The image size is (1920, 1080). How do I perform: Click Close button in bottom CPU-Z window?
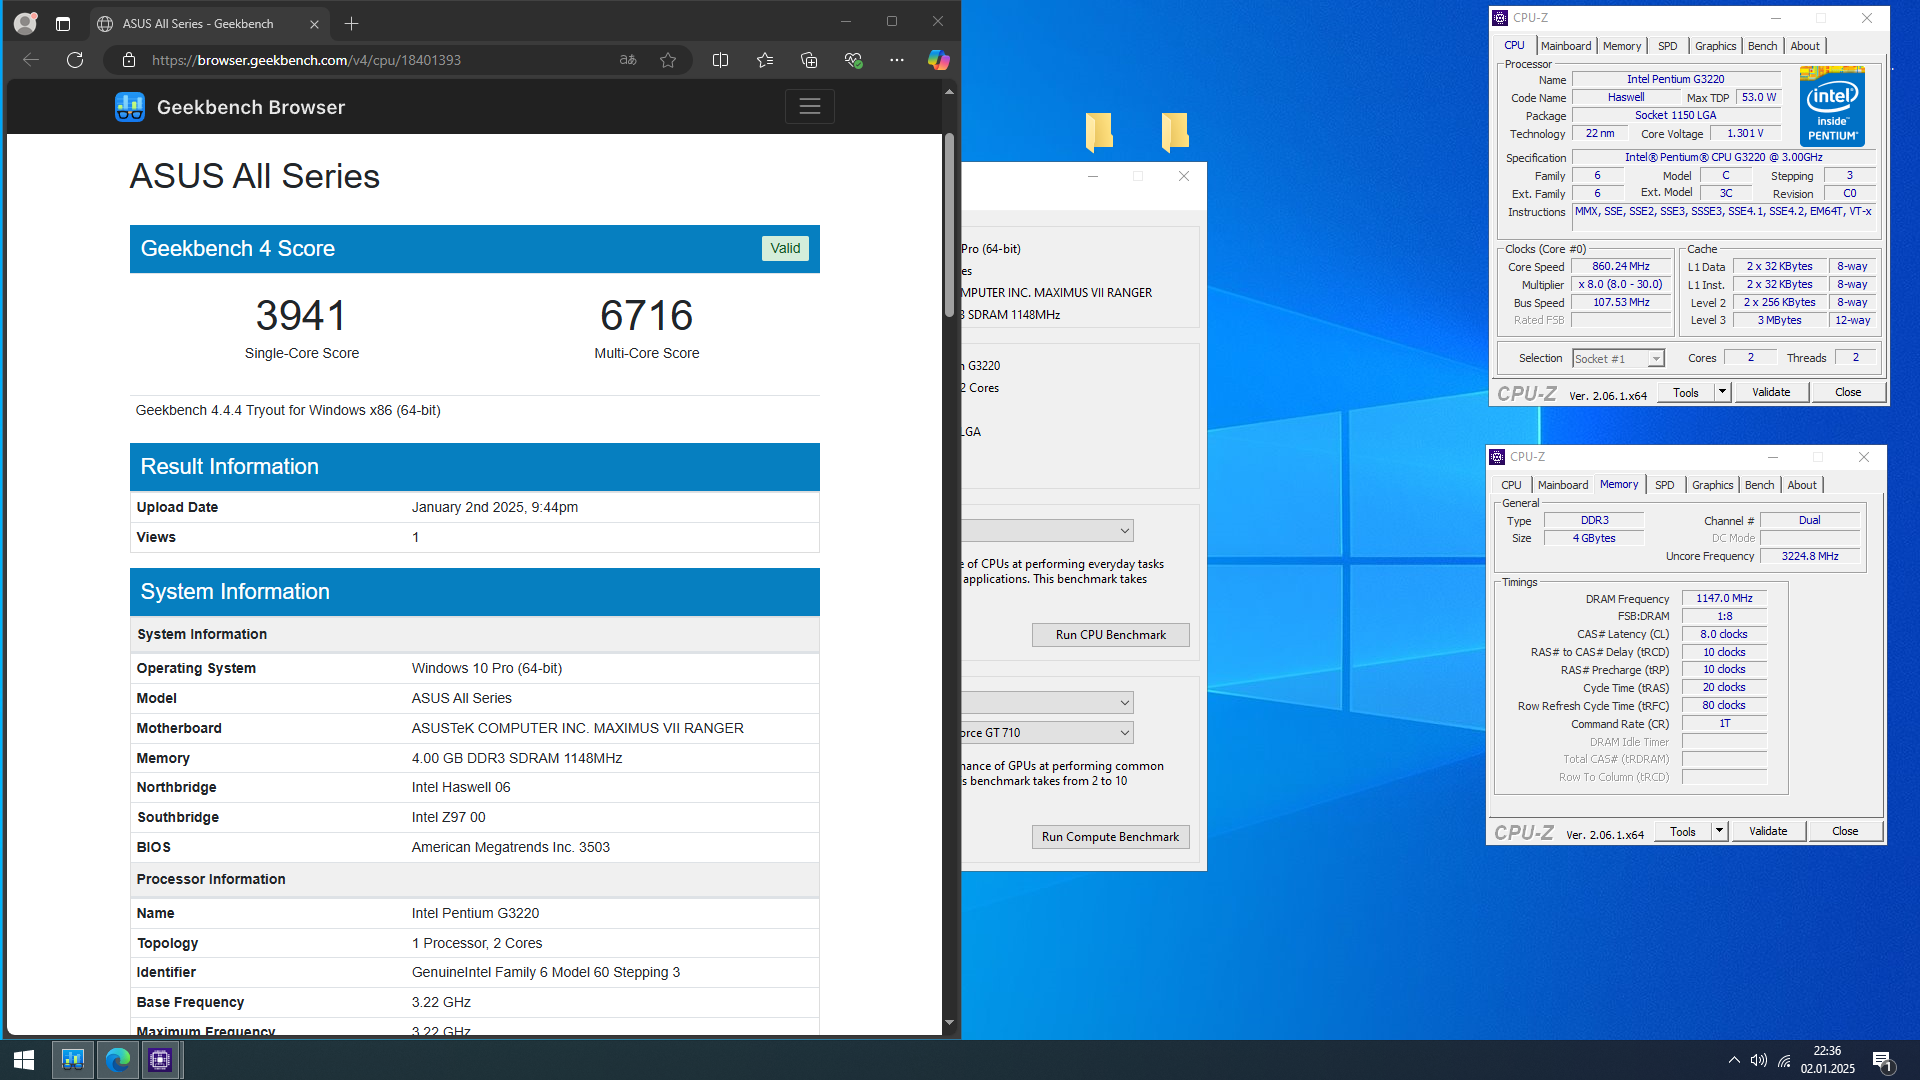(x=1844, y=831)
